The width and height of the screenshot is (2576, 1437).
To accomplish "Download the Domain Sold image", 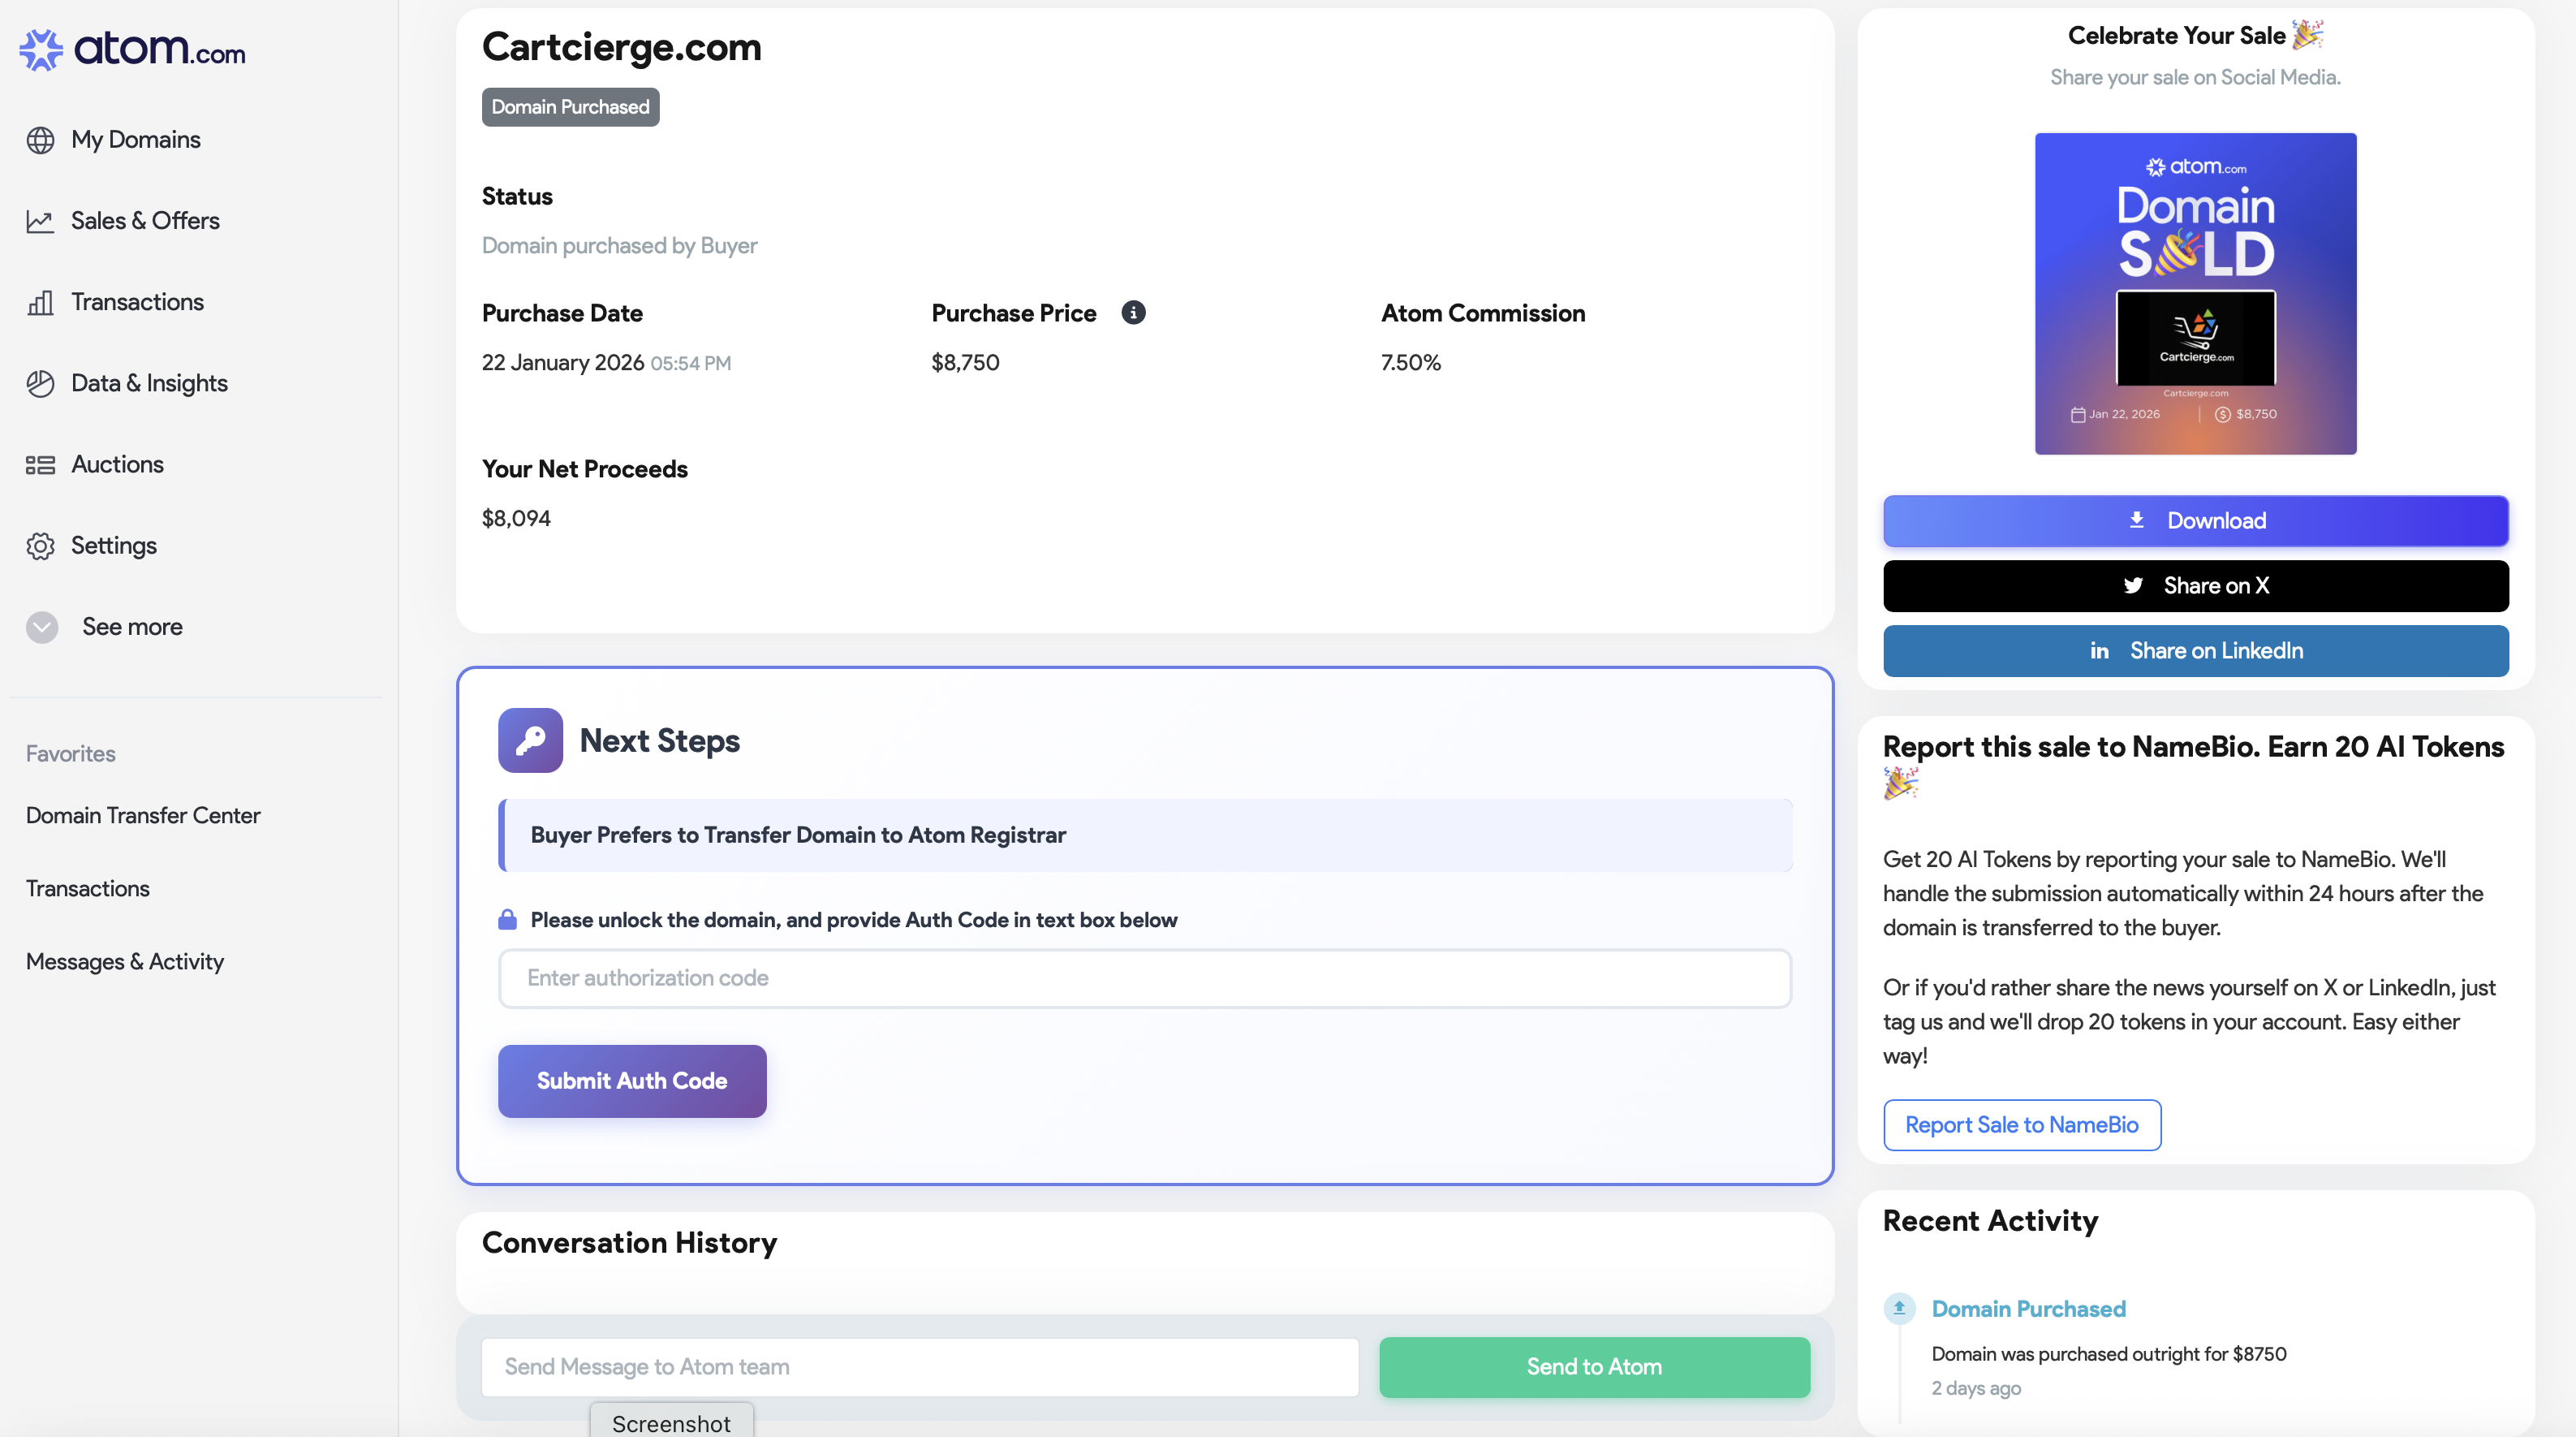I will (2195, 521).
